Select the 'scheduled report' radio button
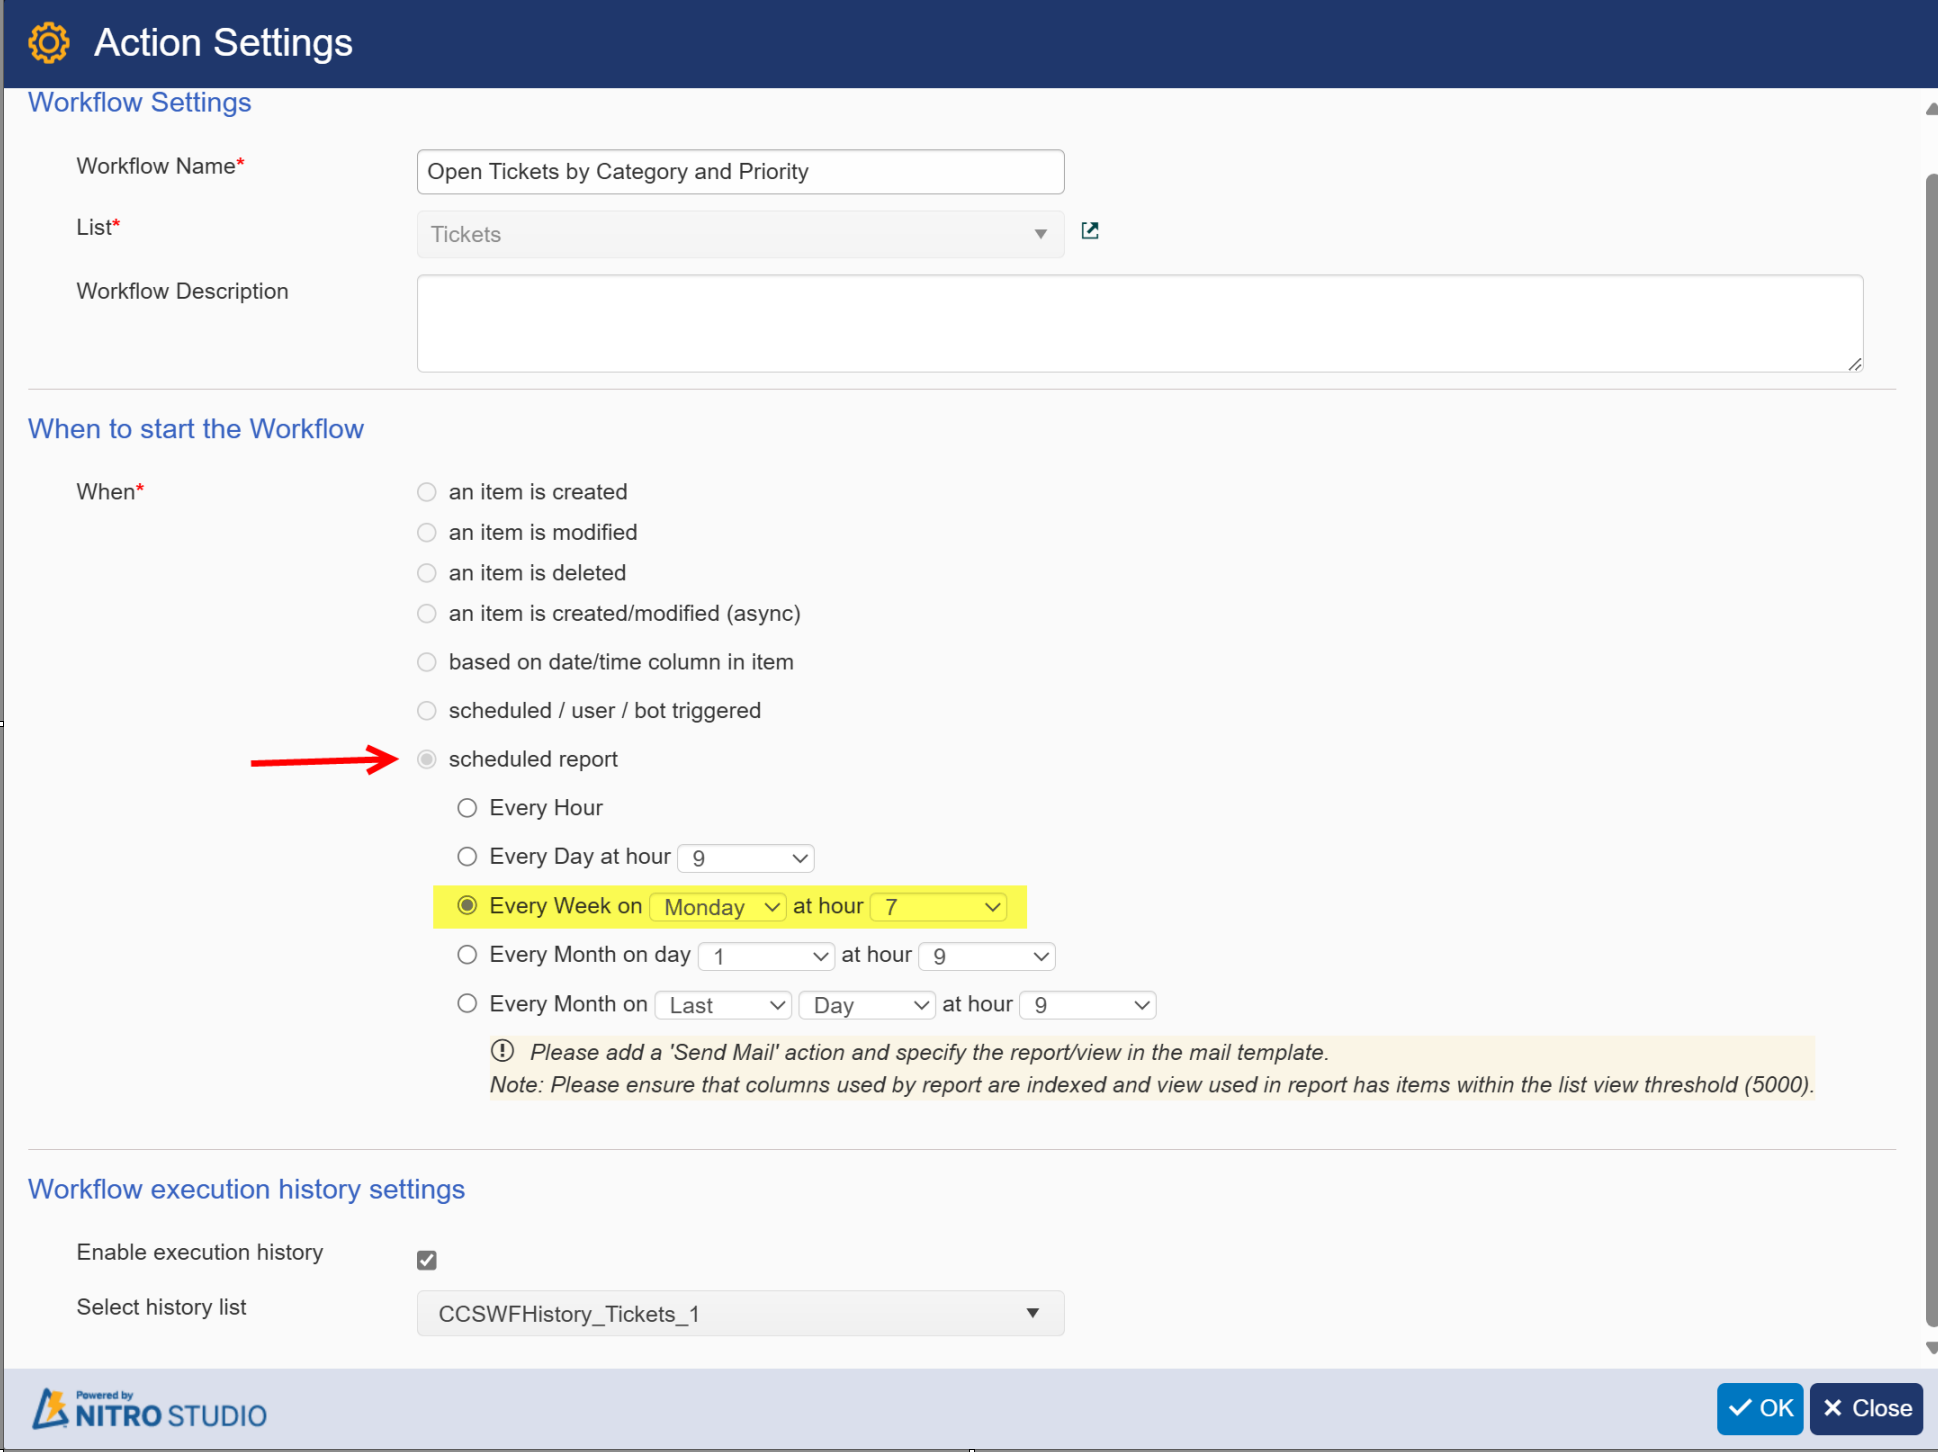Screen dimensions: 1938x1452 tap(427, 760)
